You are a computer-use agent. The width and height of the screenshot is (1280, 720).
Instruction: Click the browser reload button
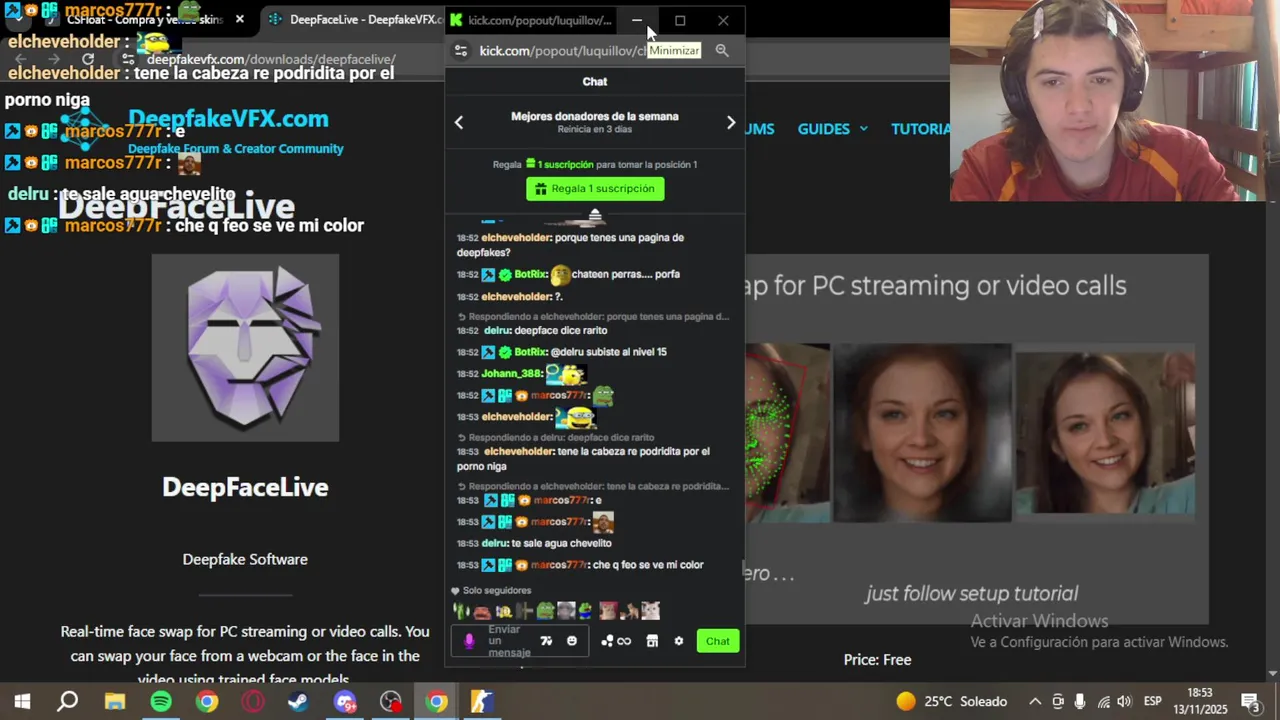(x=87, y=59)
